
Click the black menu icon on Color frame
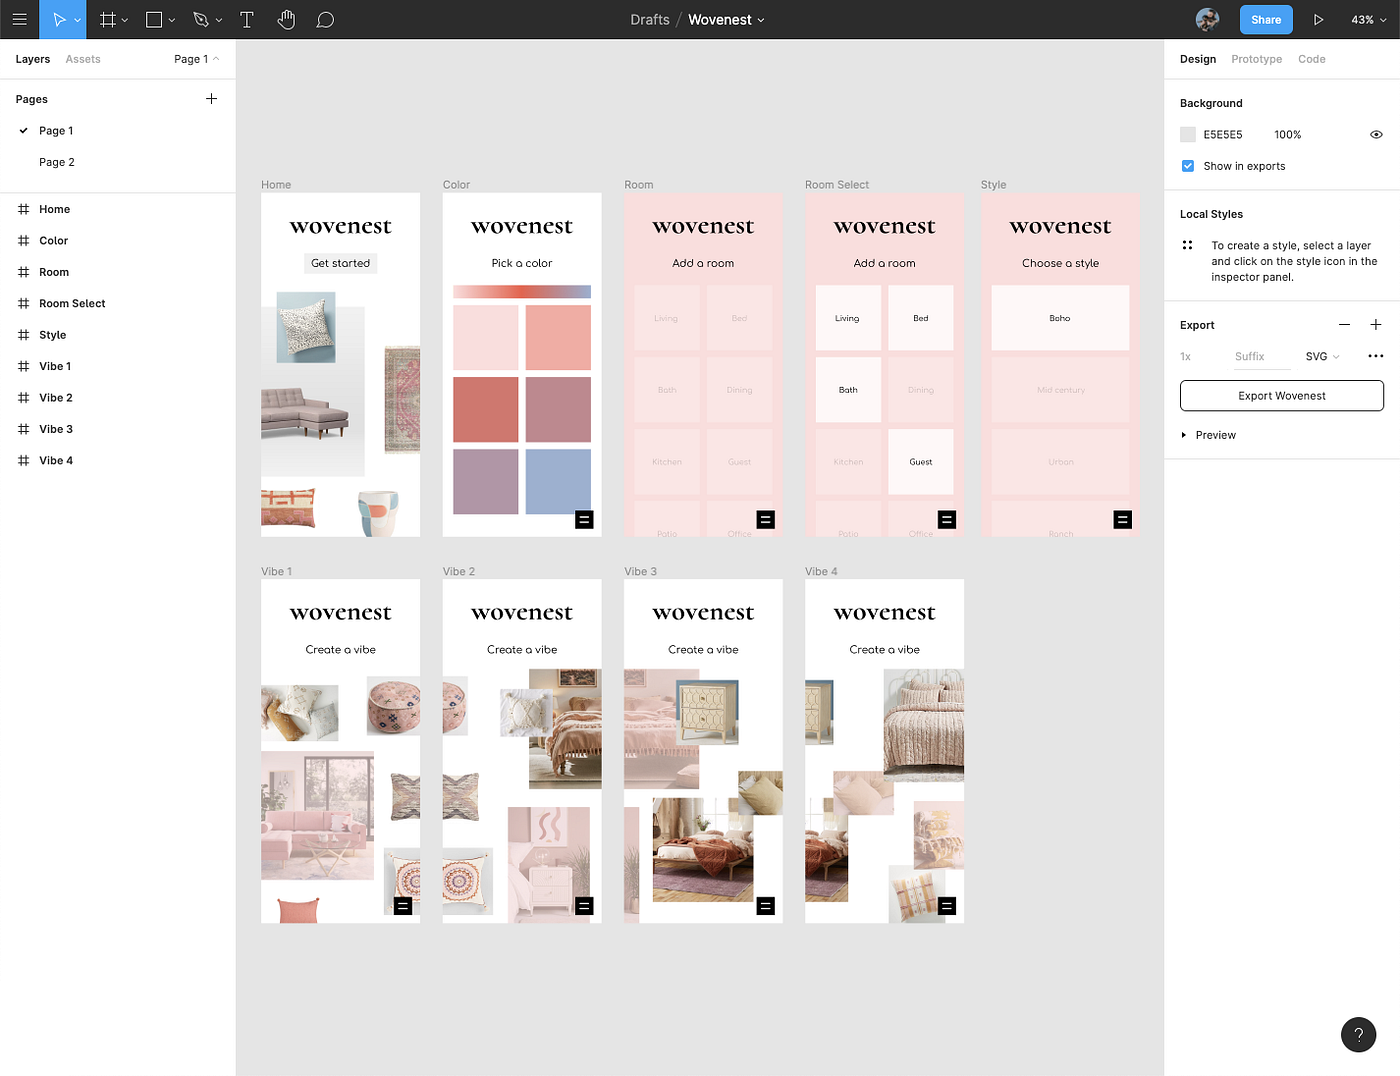(x=584, y=519)
